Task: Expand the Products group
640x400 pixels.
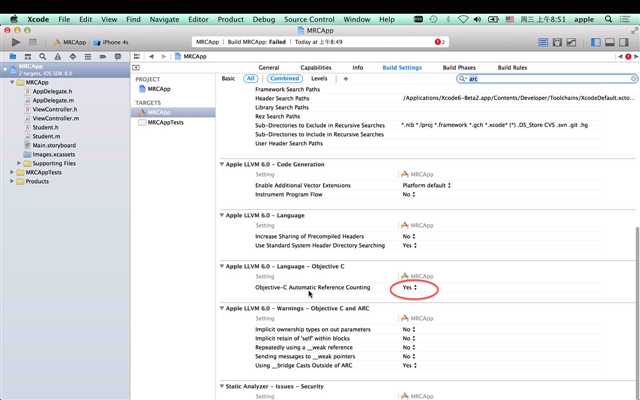Action: tap(12, 181)
